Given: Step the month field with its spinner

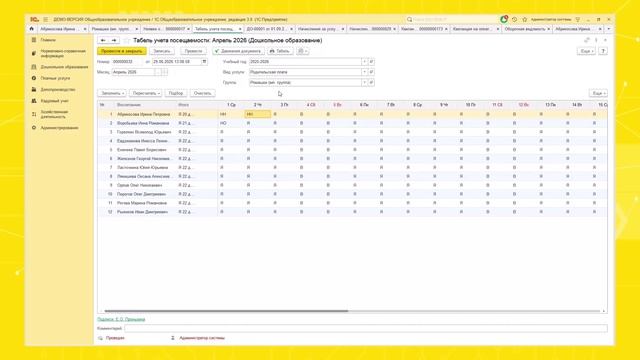Looking at the screenshot, I should tap(164, 72).
